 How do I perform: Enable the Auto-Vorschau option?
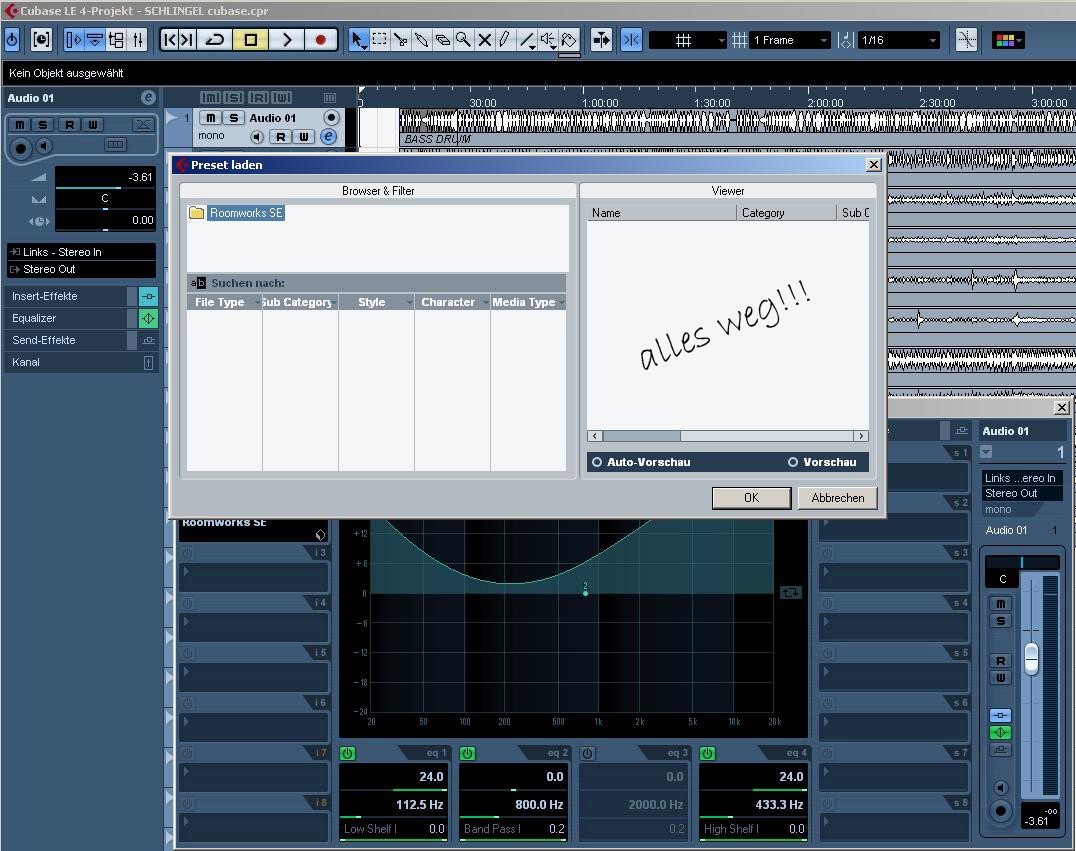642,463
